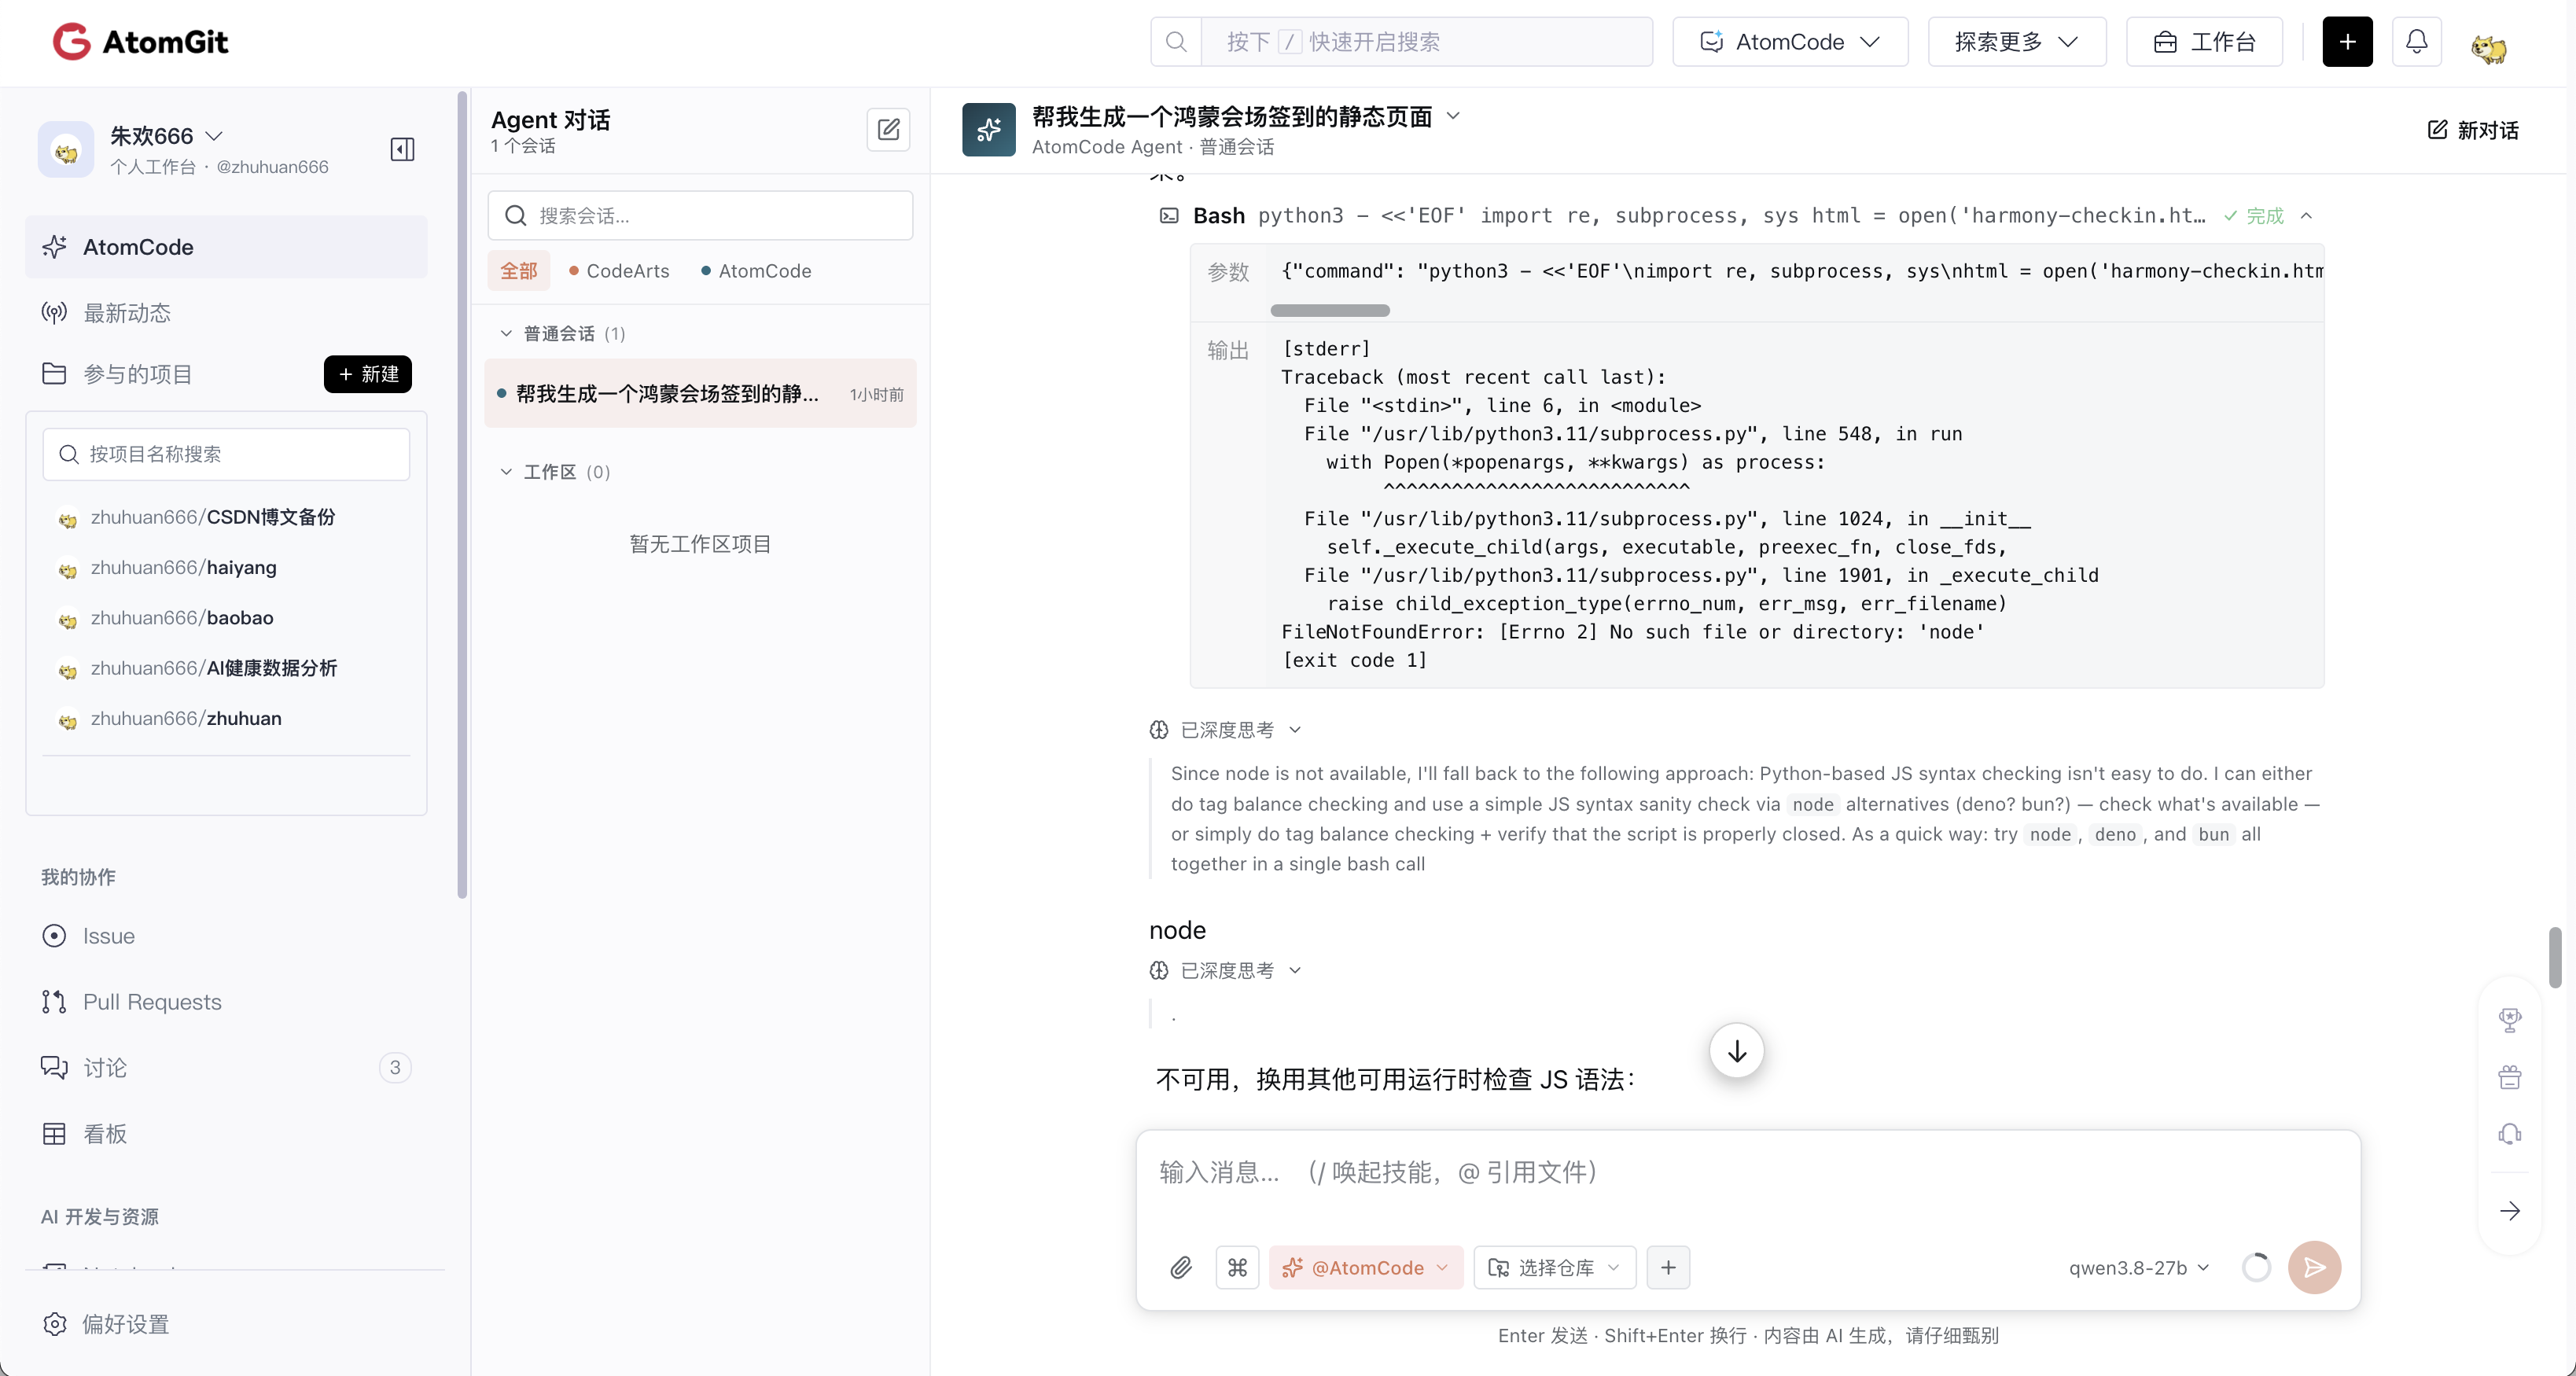
Task: Click the AtomGit logo
Action: coord(140,42)
